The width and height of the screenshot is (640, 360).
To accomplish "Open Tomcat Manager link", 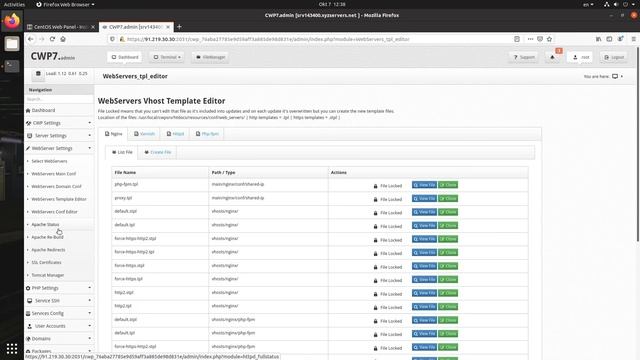I will pos(48,275).
